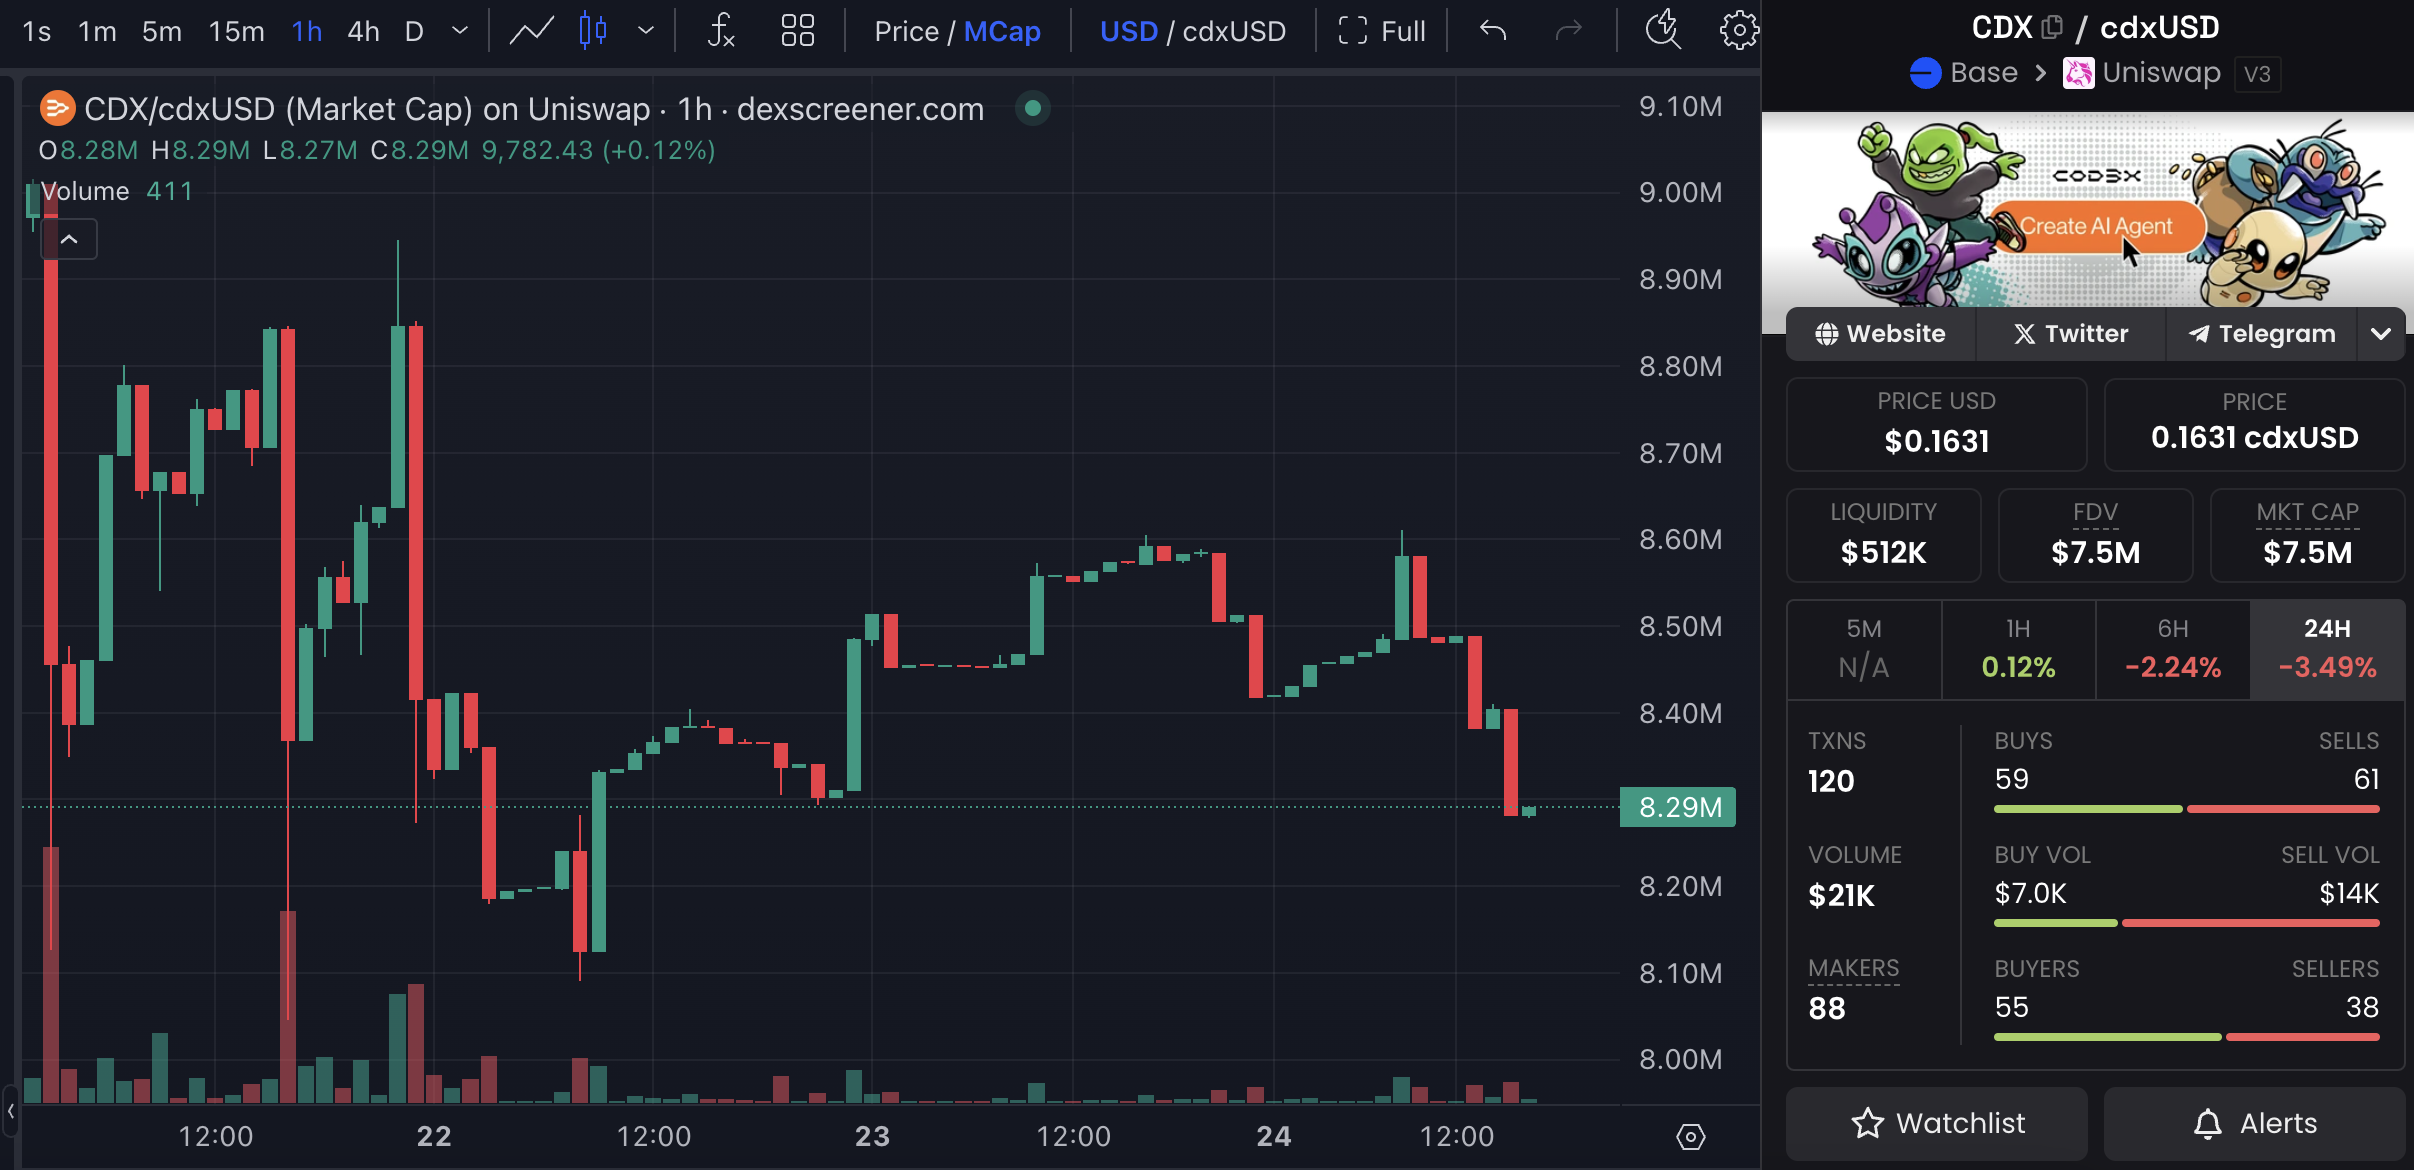The image size is (2414, 1170).
Task: Select the candlestick chart type icon
Action: [593, 31]
